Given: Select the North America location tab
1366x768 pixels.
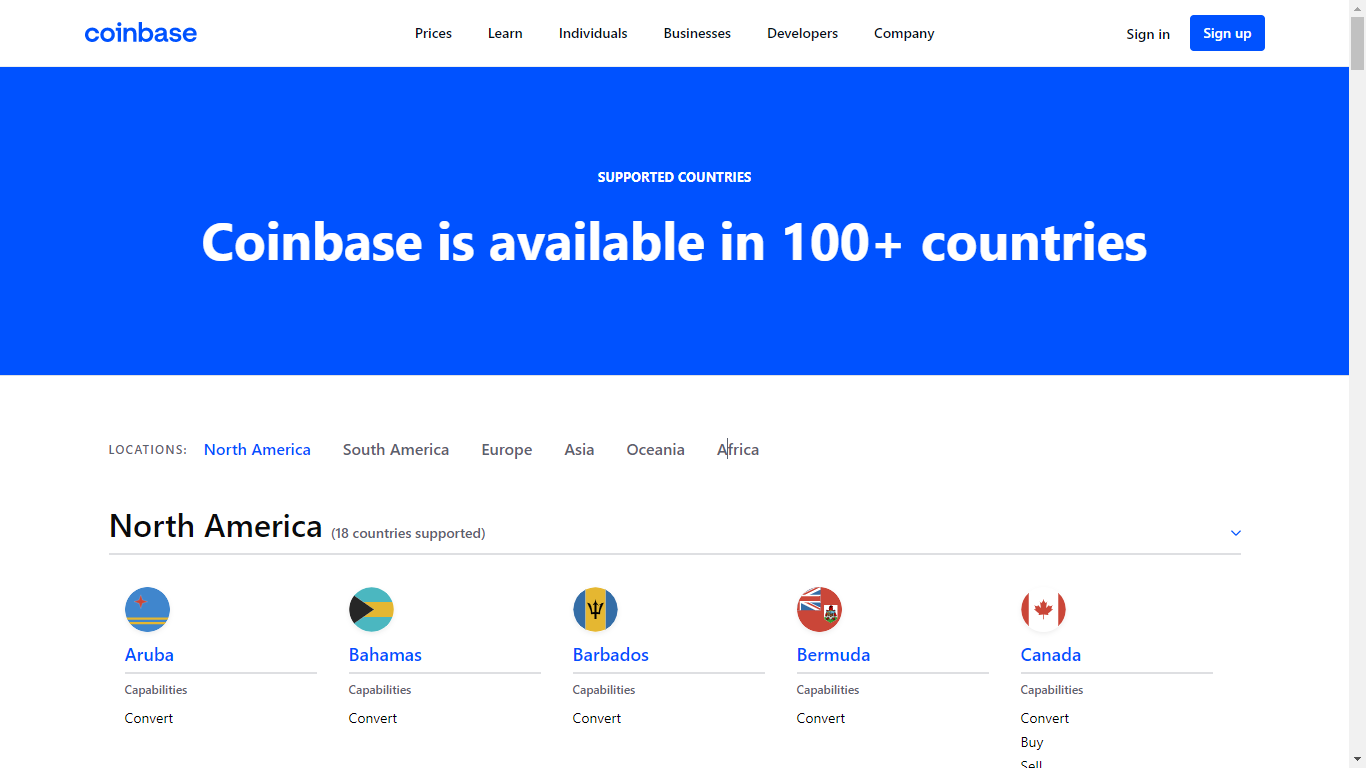Looking at the screenshot, I should point(257,450).
